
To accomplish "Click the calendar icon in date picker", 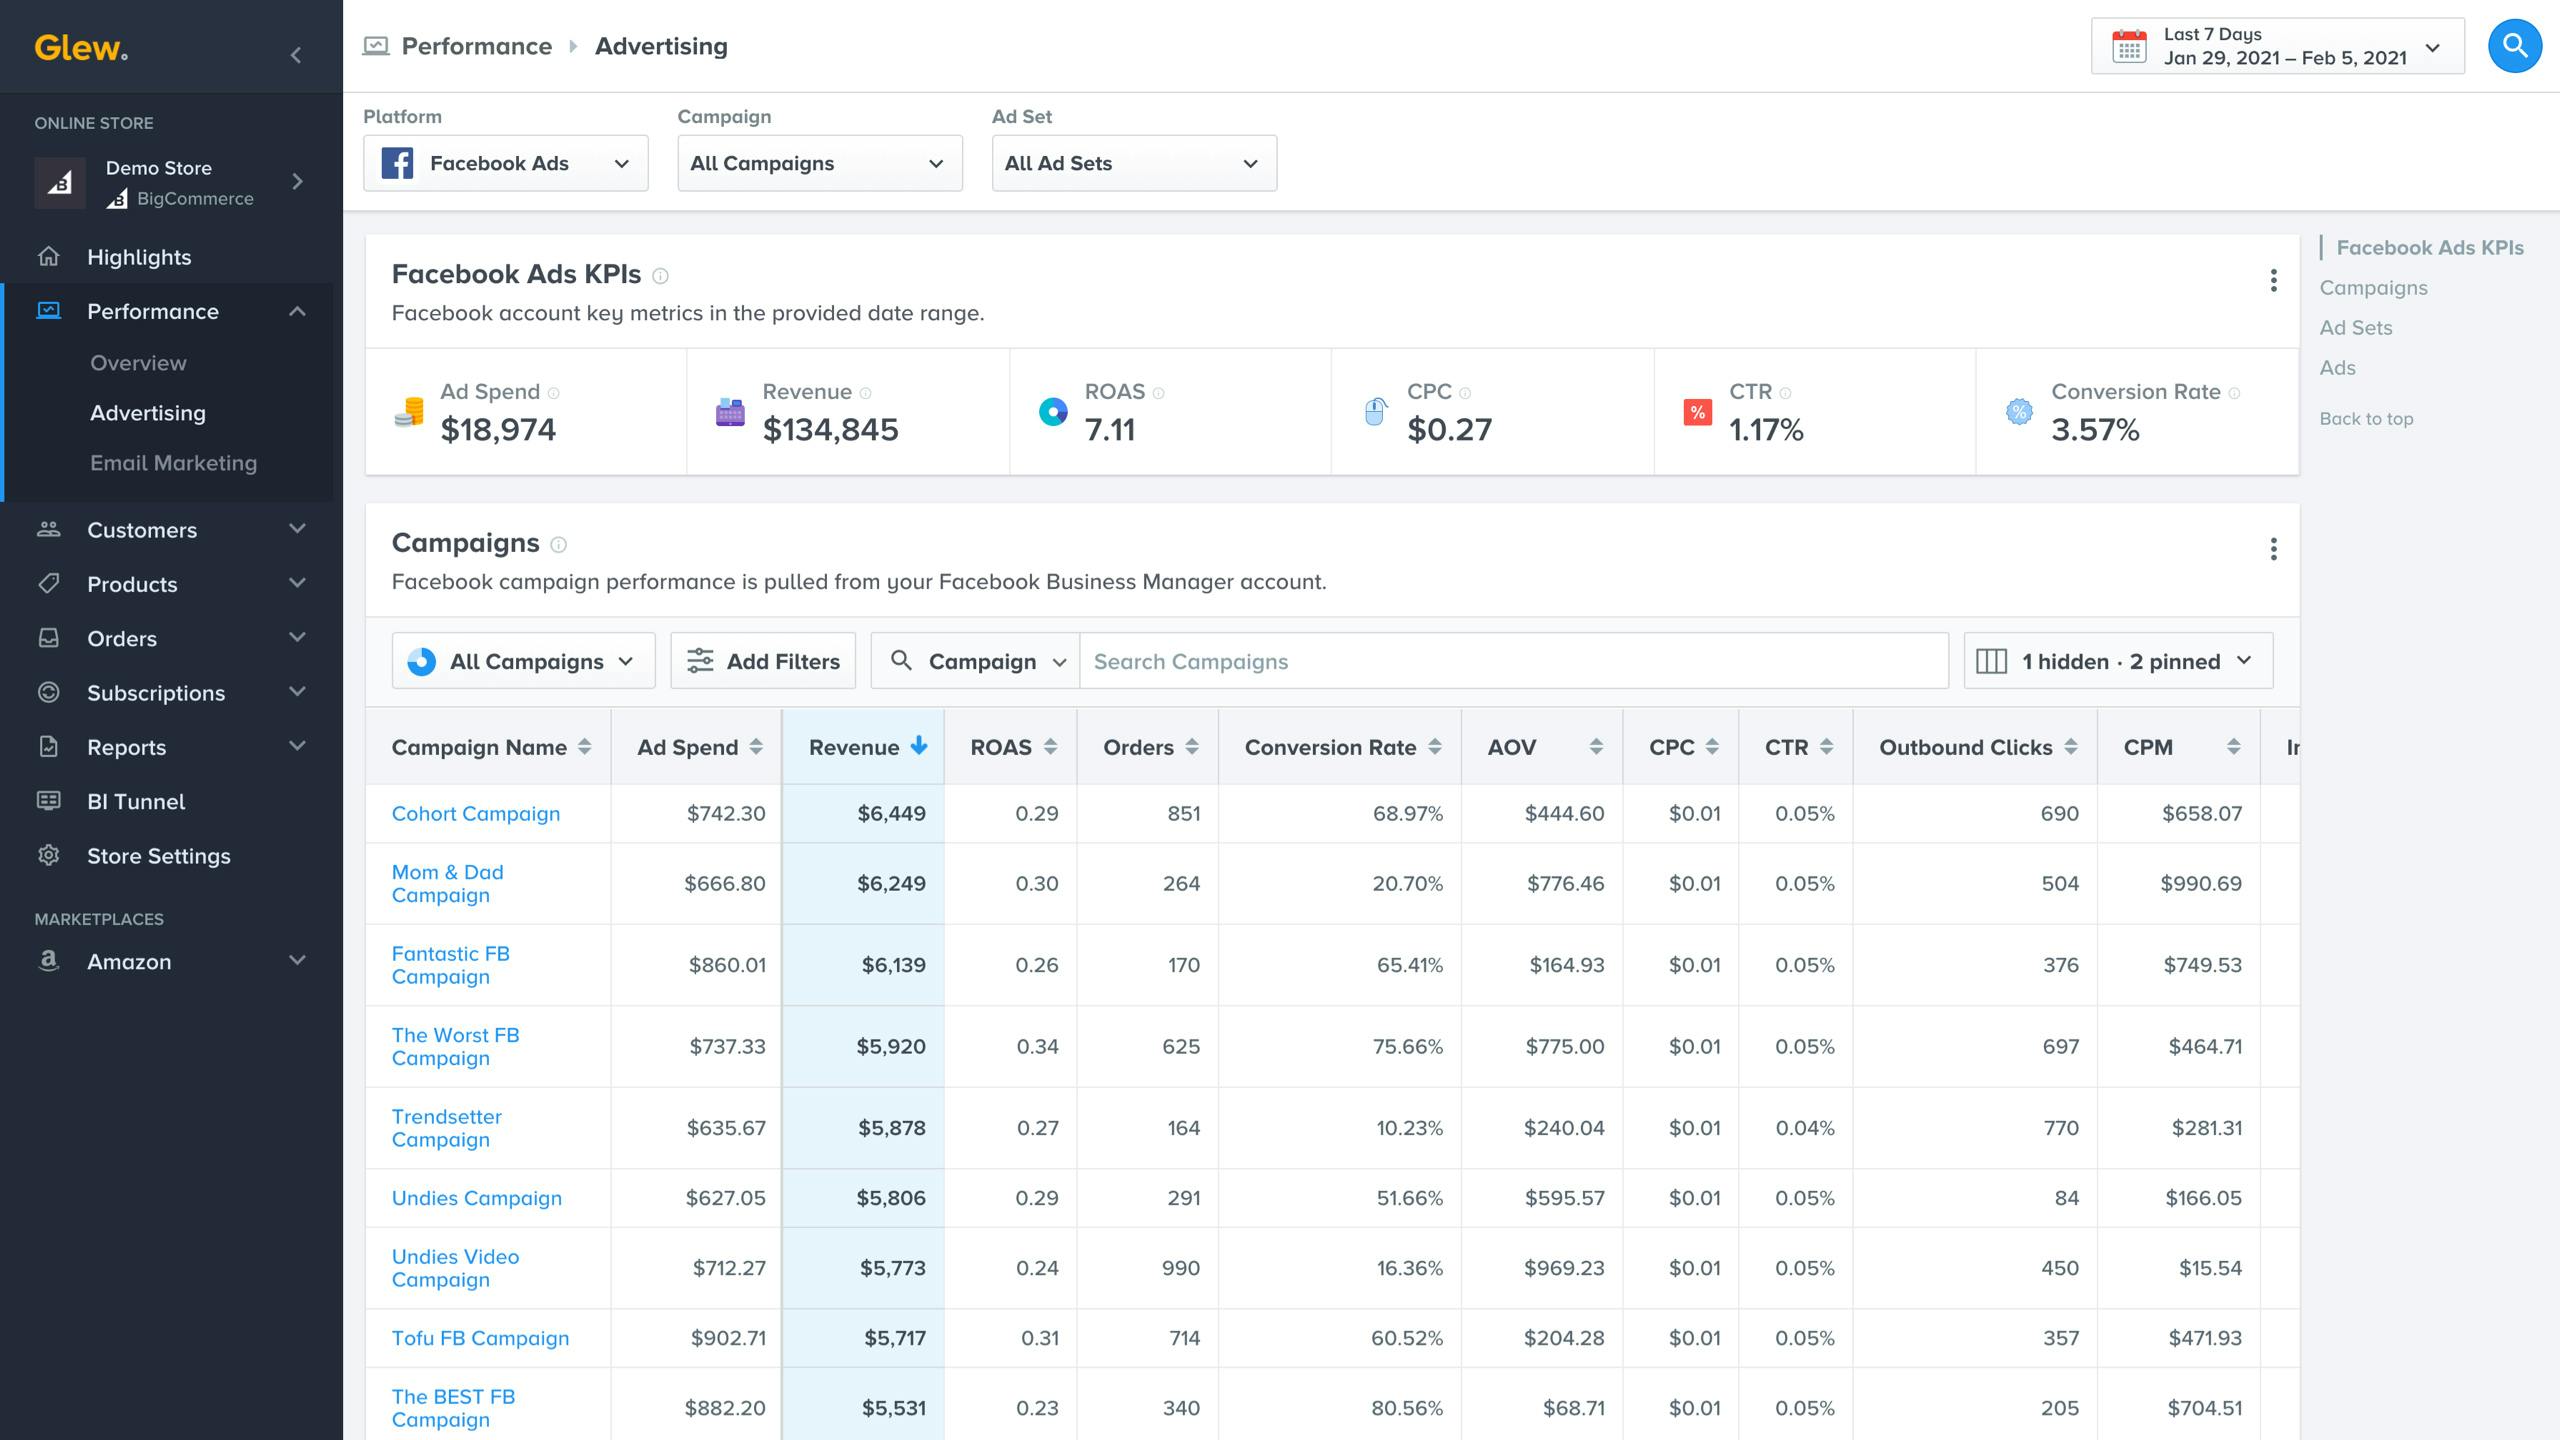I will (x=2129, y=46).
